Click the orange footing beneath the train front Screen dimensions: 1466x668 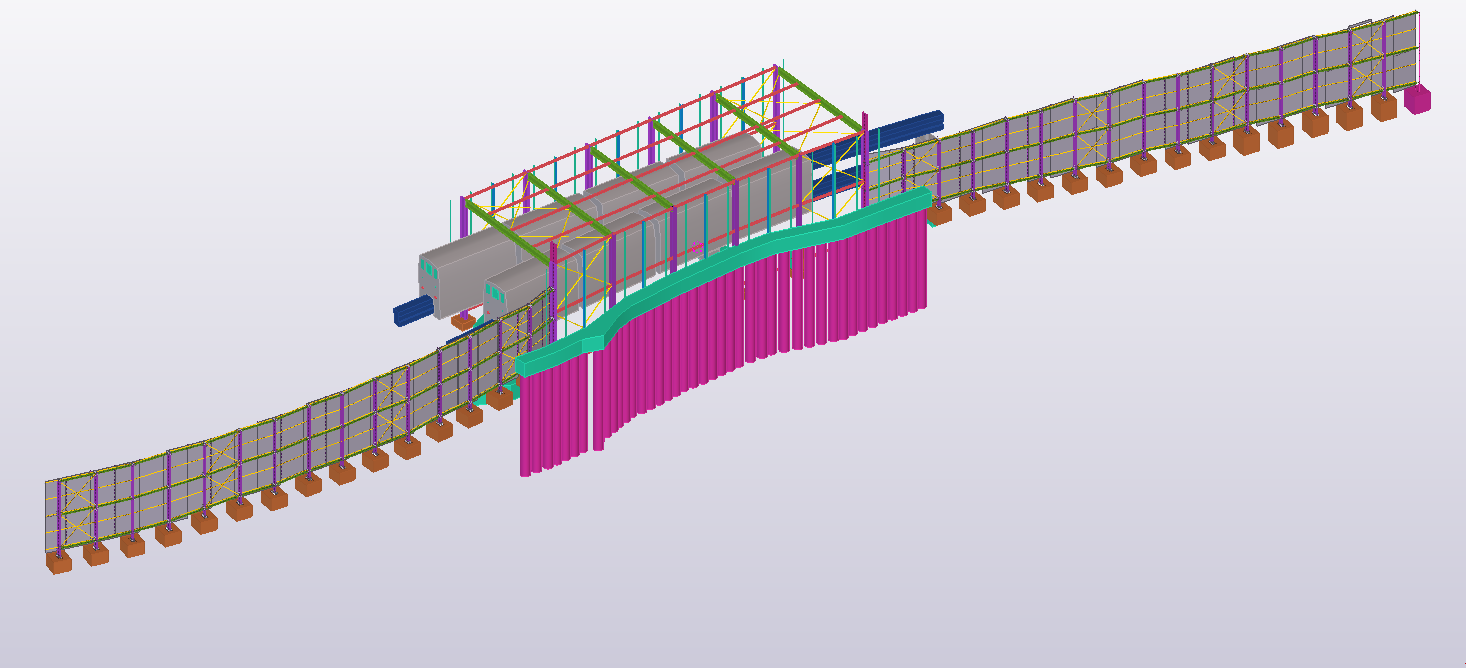(x=463, y=321)
